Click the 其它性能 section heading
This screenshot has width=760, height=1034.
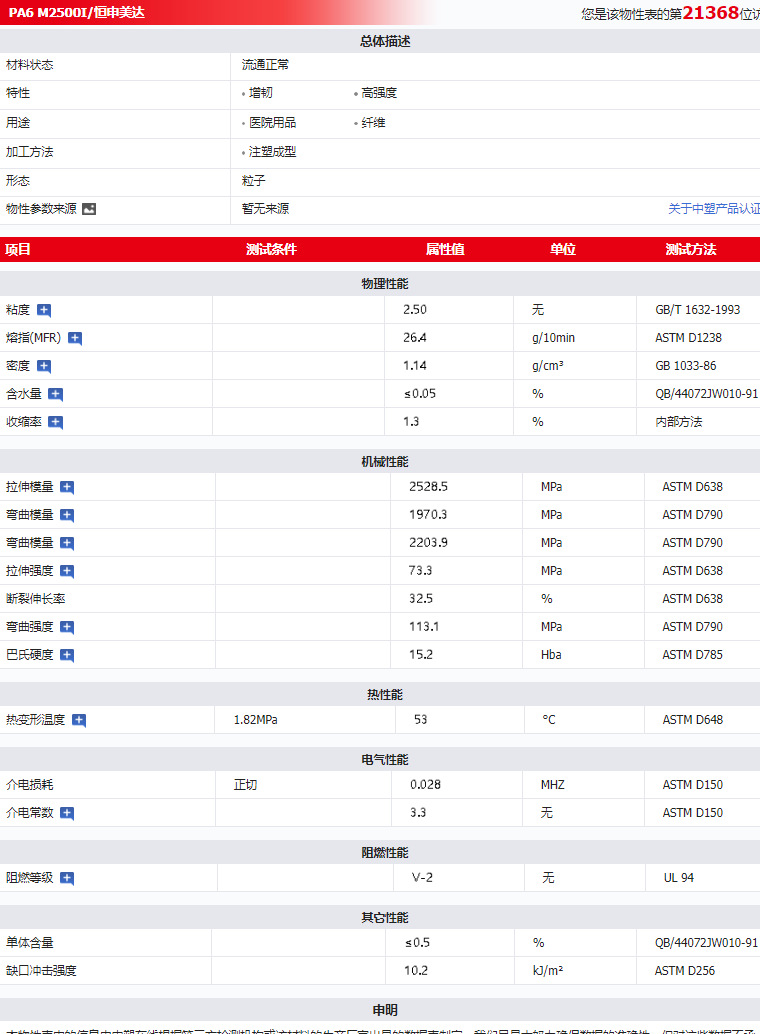point(385,918)
